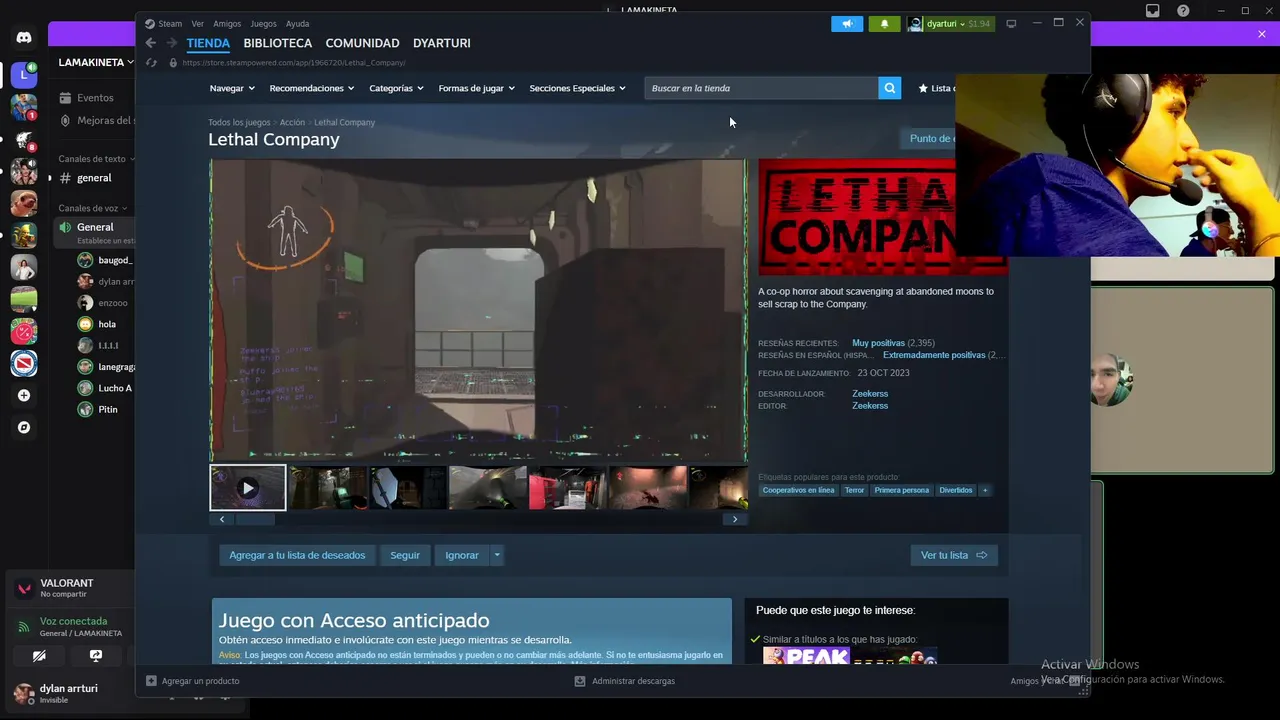Go to the TIENDA tab

coord(208,43)
